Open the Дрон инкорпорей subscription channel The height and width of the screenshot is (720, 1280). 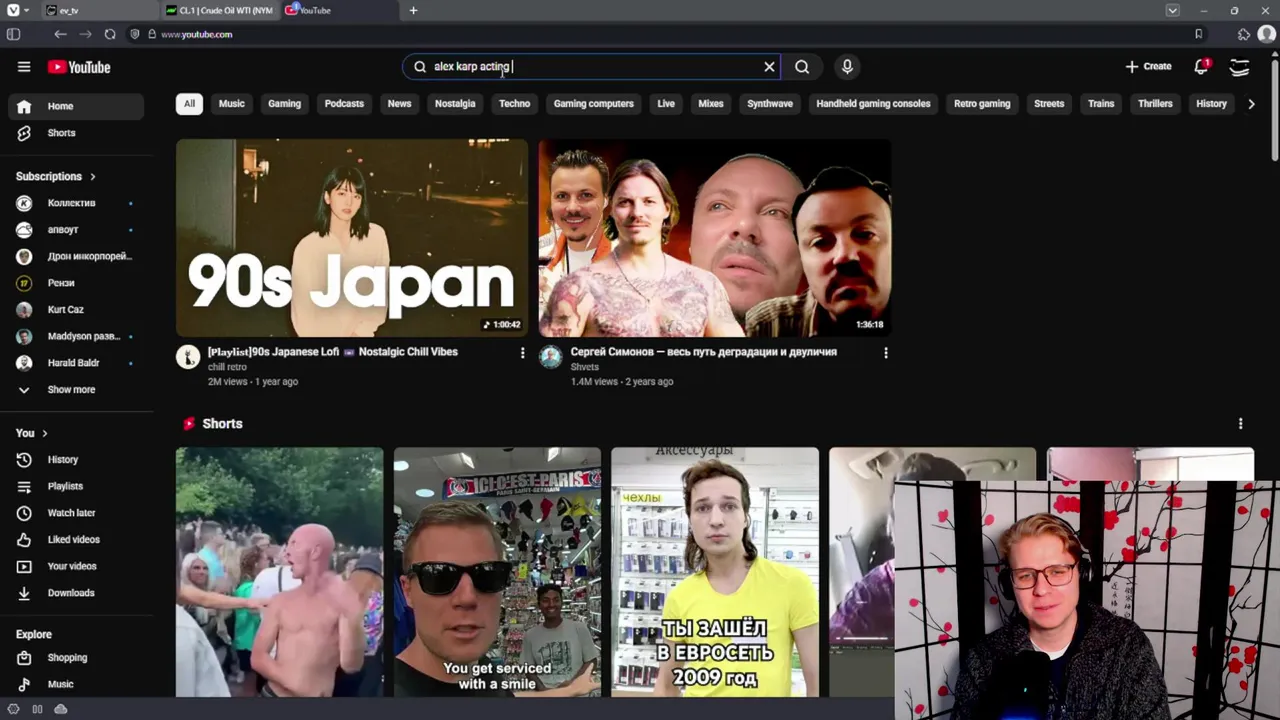click(76, 257)
